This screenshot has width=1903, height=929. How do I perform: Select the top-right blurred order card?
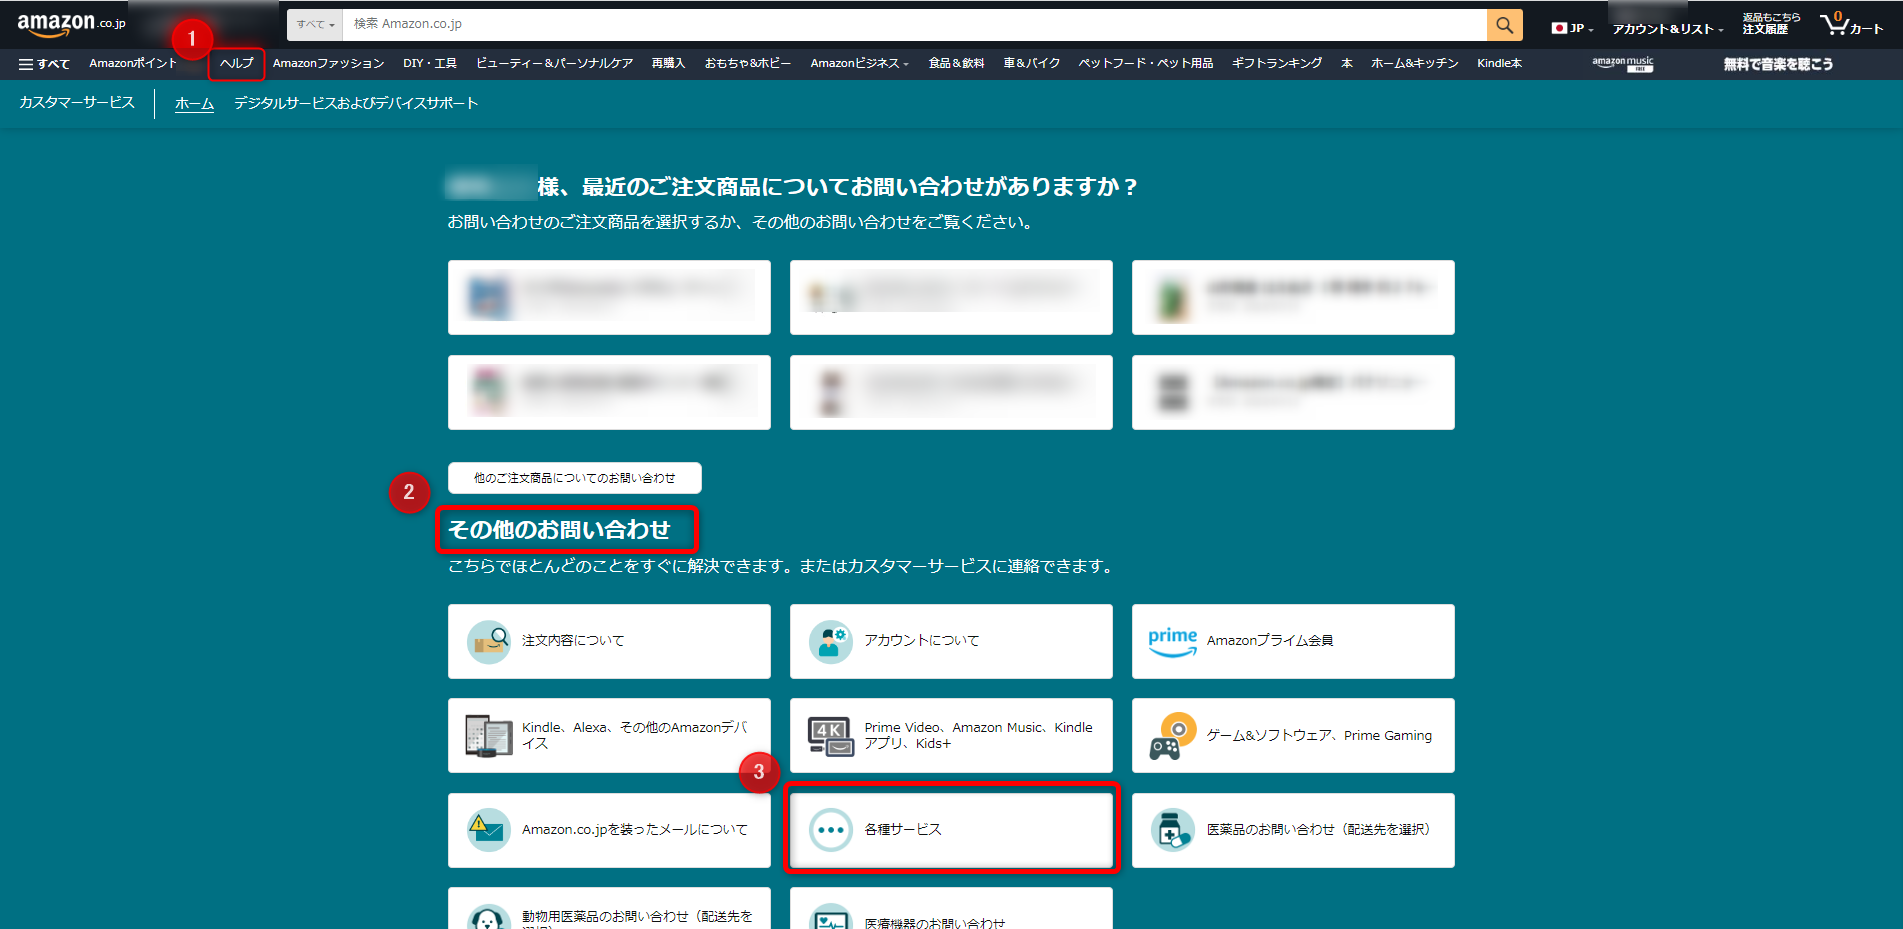[x=1293, y=297]
